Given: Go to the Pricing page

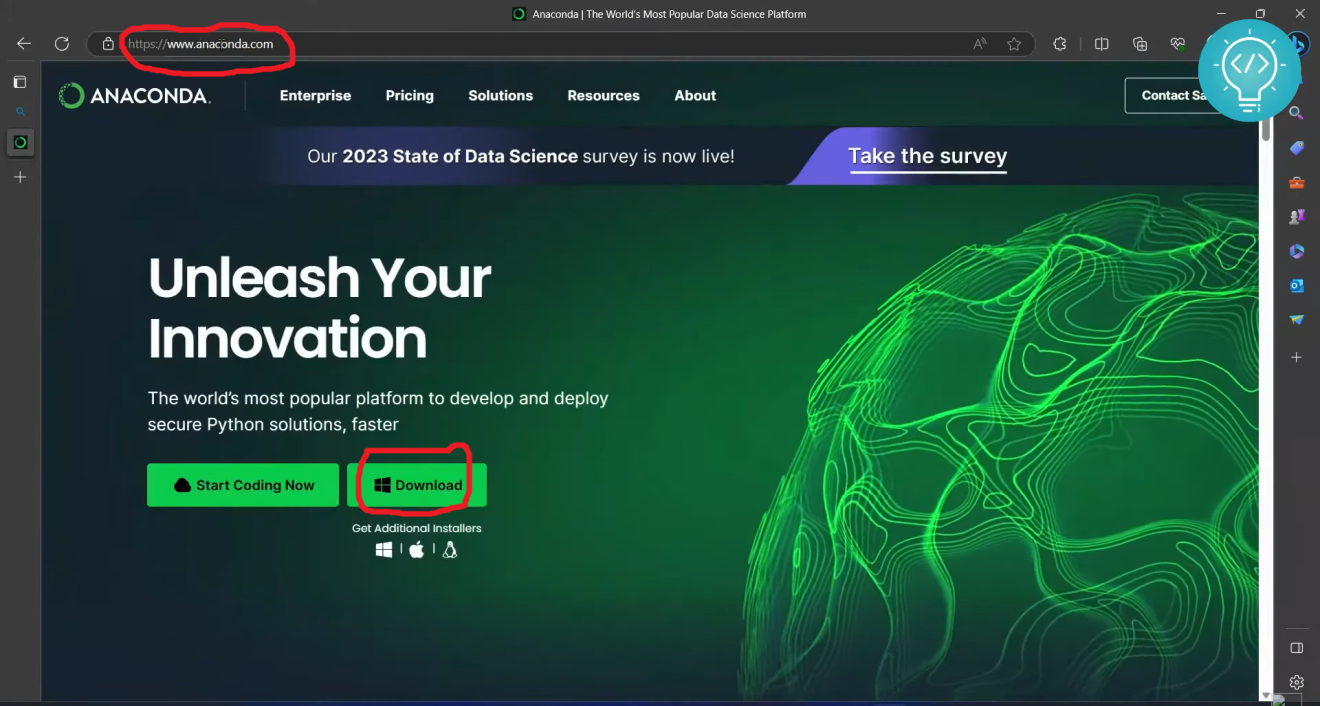Looking at the screenshot, I should pyautogui.click(x=409, y=96).
